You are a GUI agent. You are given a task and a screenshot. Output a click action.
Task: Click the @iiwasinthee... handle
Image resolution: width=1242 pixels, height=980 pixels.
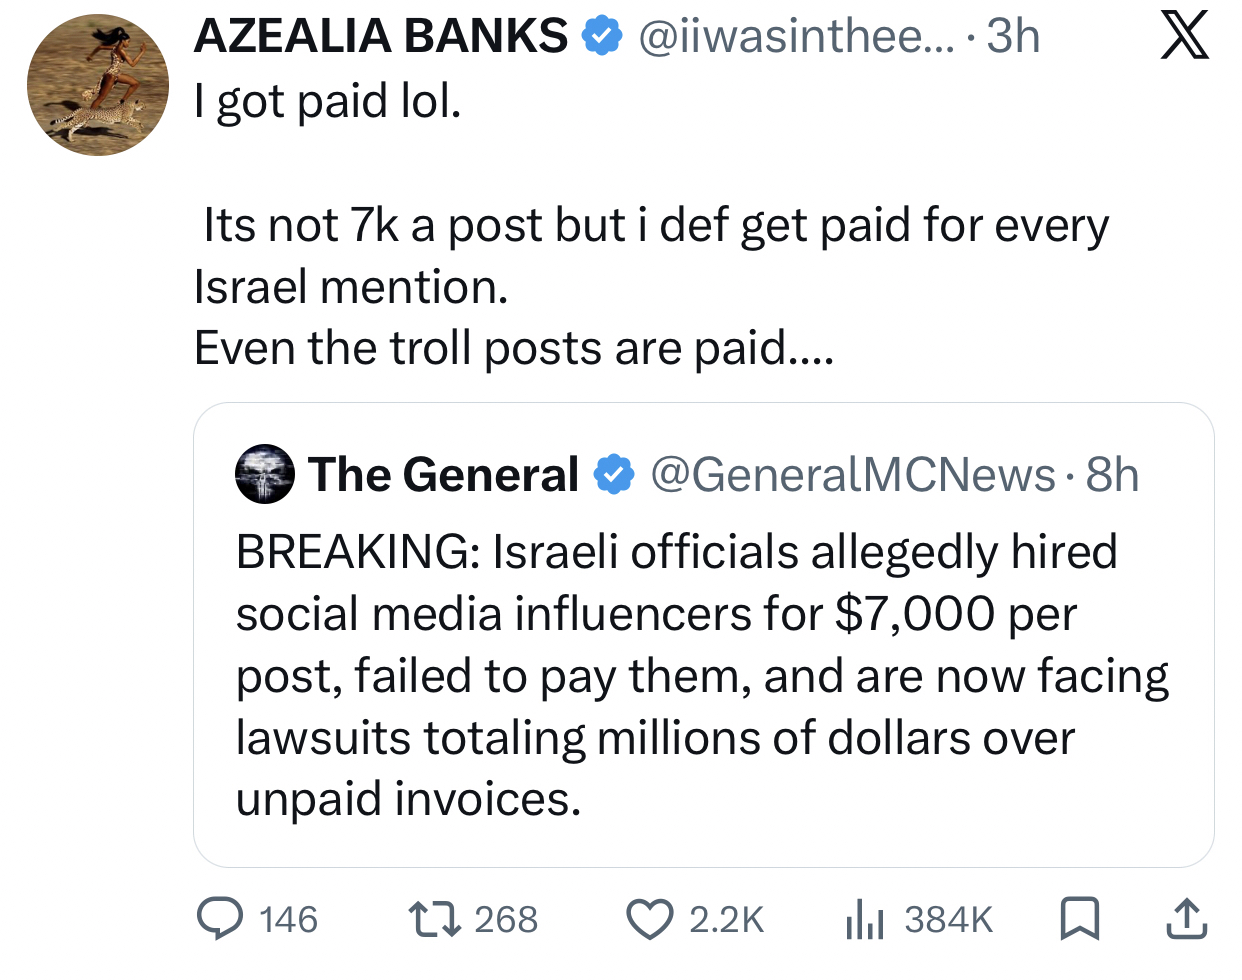tap(782, 37)
